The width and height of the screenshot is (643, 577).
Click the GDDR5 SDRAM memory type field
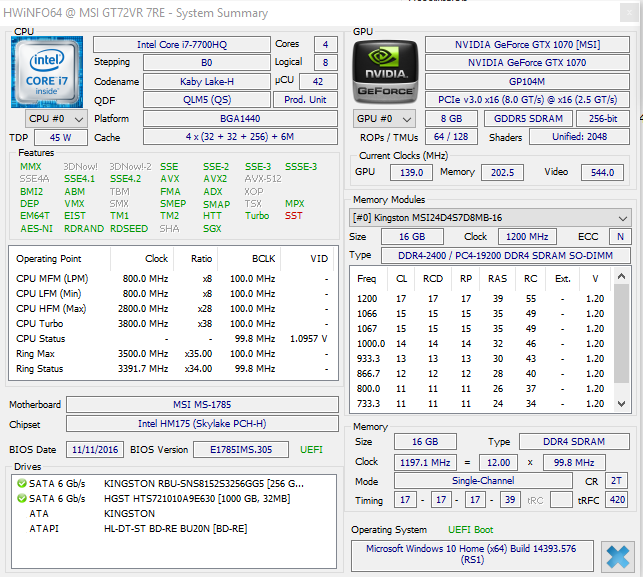528,119
